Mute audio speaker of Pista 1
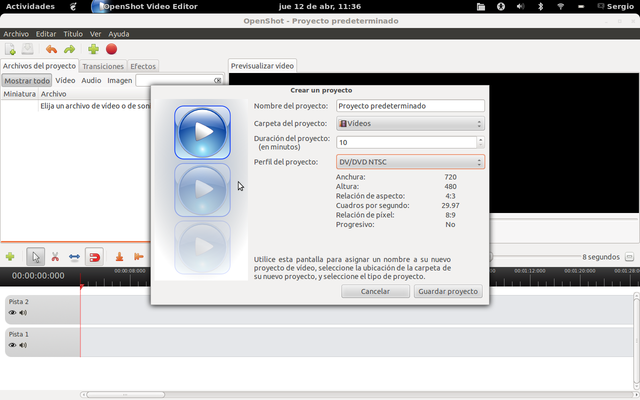The height and width of the screenshot is (400, 640). [x=23, y=345]
